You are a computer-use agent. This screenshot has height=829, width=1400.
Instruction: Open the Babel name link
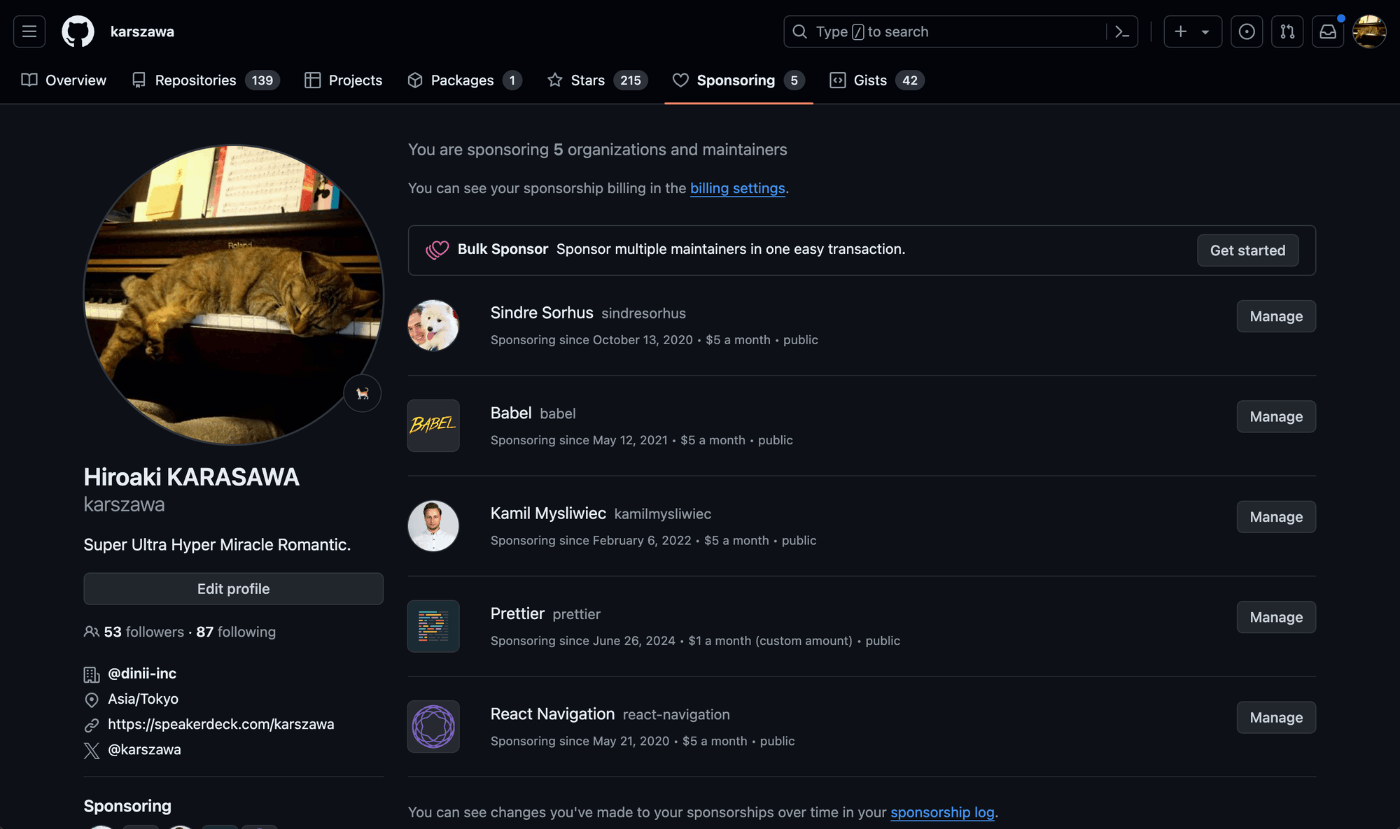pos(511,413)
